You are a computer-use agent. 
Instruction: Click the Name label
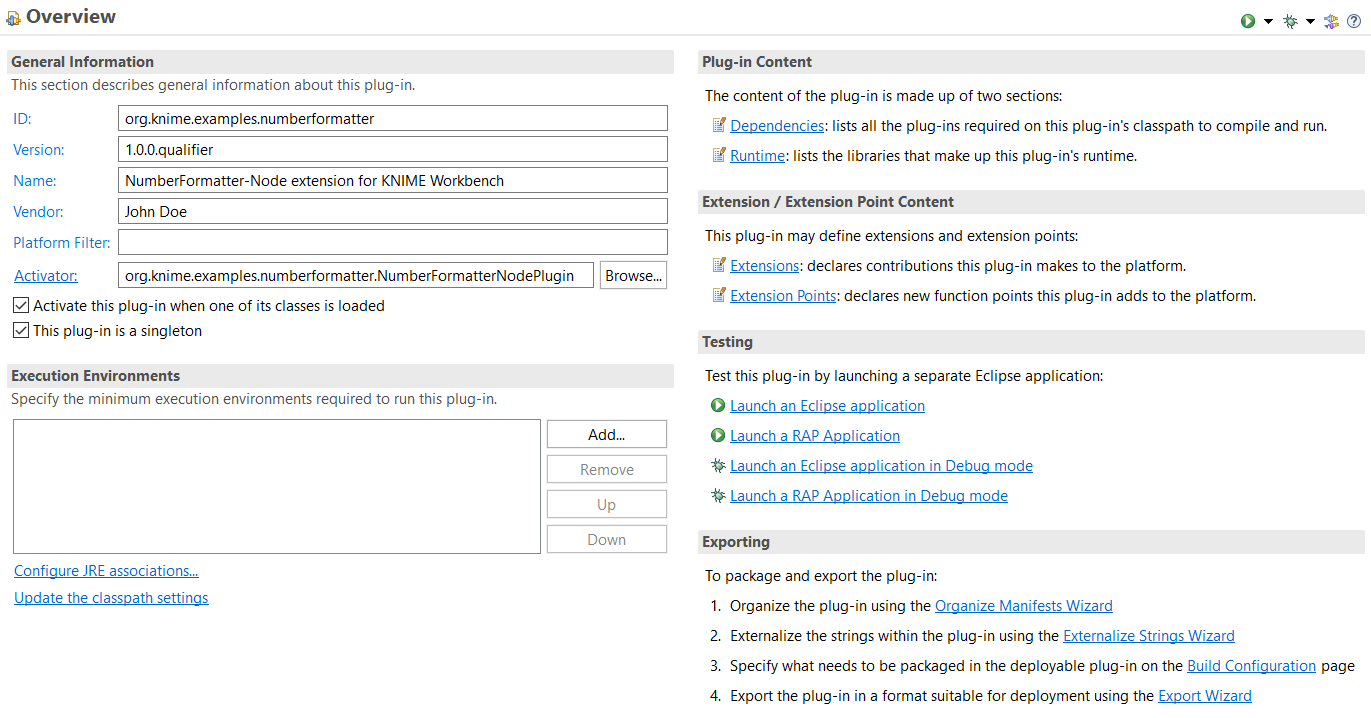35,181
